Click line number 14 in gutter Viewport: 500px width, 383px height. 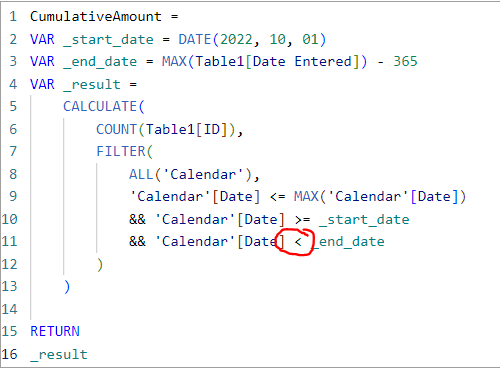9,309
